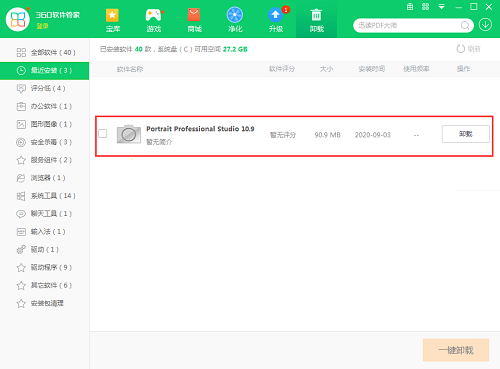
Task: Sort by 软件名称 column header
Action: click(x=130, y=69)
